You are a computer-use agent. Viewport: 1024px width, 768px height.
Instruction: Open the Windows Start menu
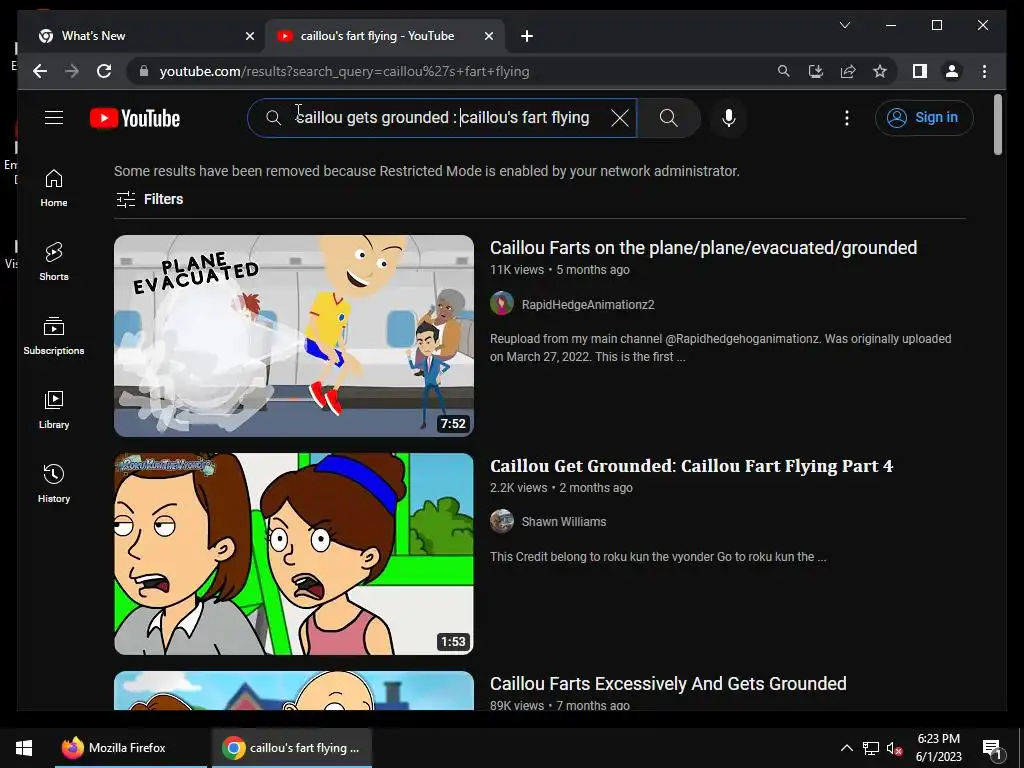24,748
